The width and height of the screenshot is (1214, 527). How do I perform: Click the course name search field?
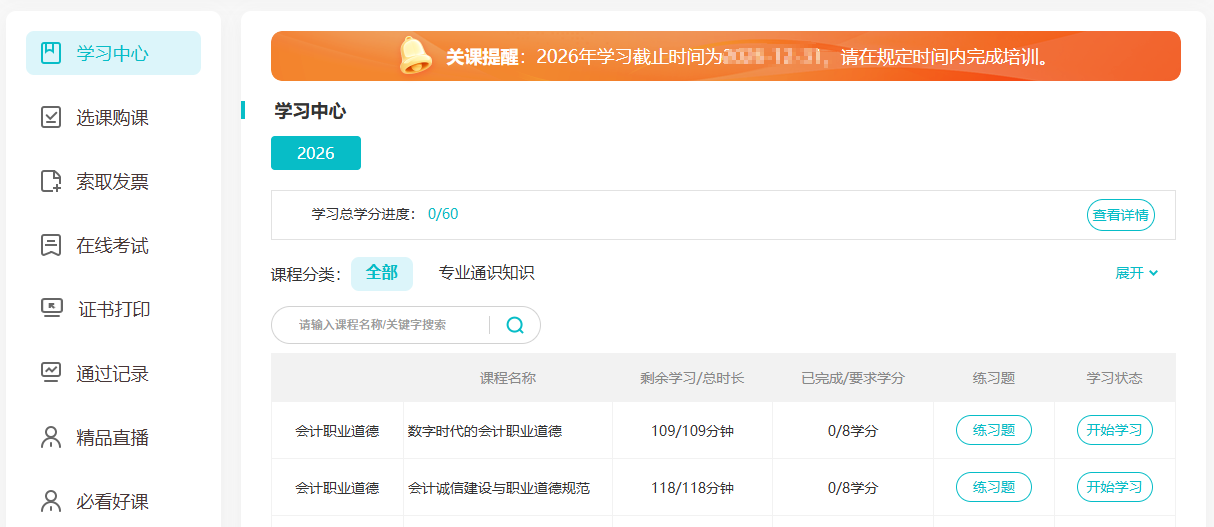coord(380,325)
